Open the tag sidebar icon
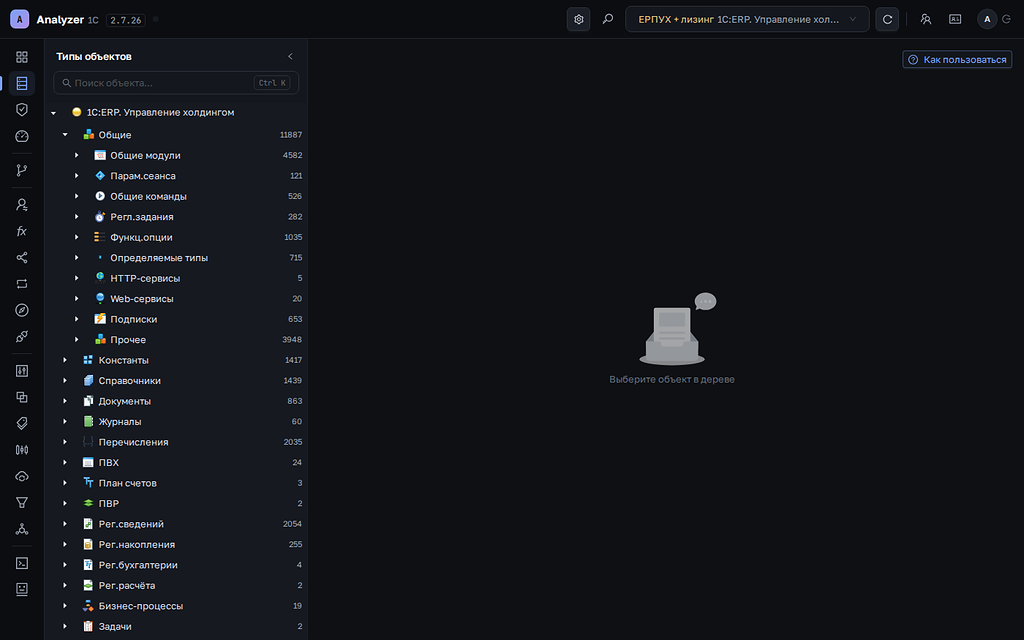Viewport: 1024px width, 640px height. [22, 423]
